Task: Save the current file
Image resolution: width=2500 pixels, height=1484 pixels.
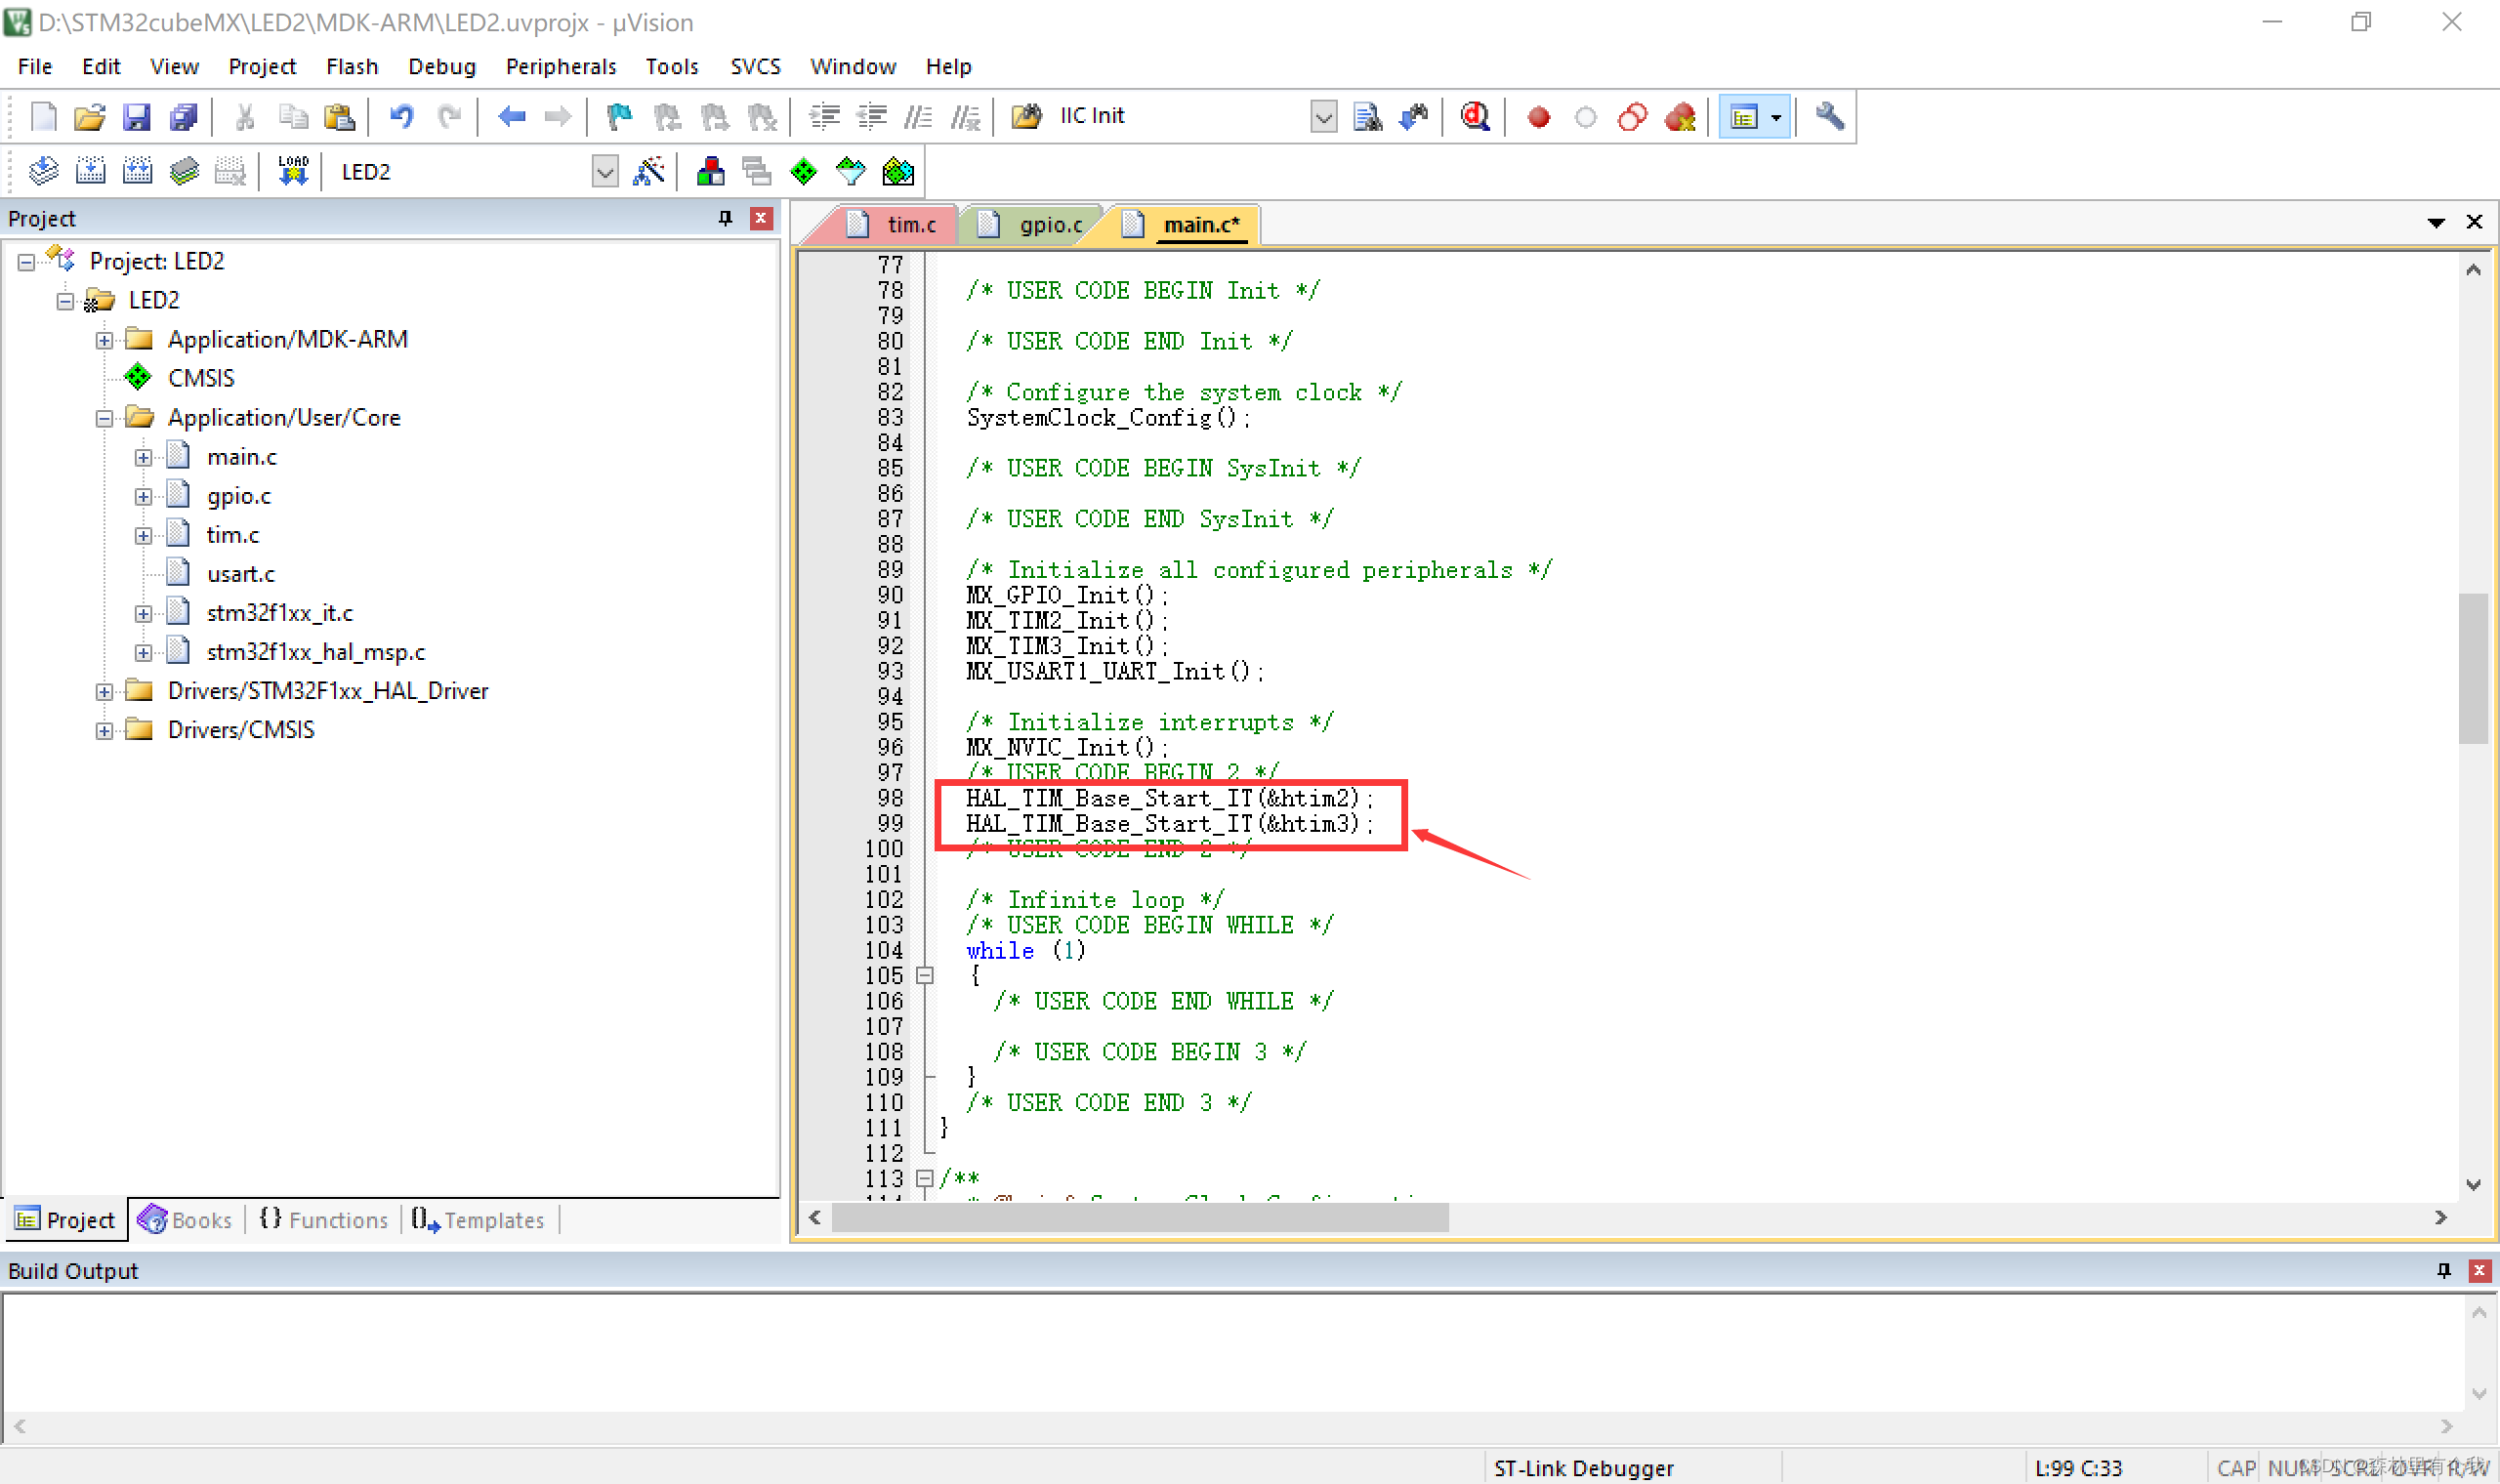Action: pyautogui.click(x=136, y=117)
